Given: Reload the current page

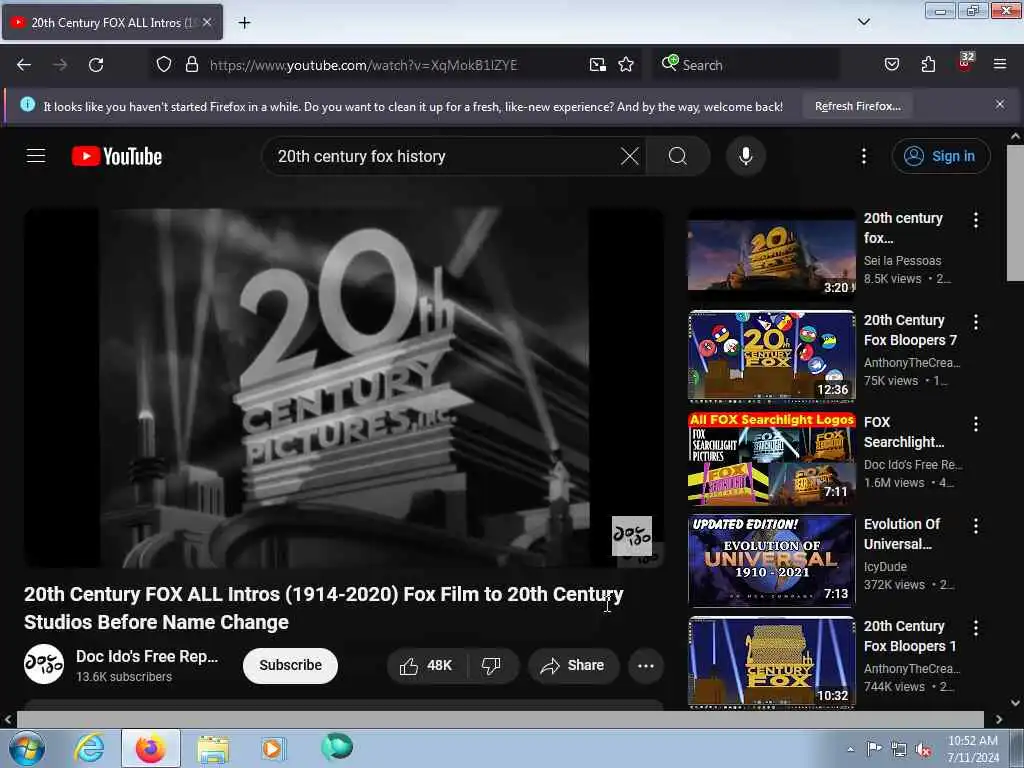Looking at the screenshot, I should (x=96, y=65).
